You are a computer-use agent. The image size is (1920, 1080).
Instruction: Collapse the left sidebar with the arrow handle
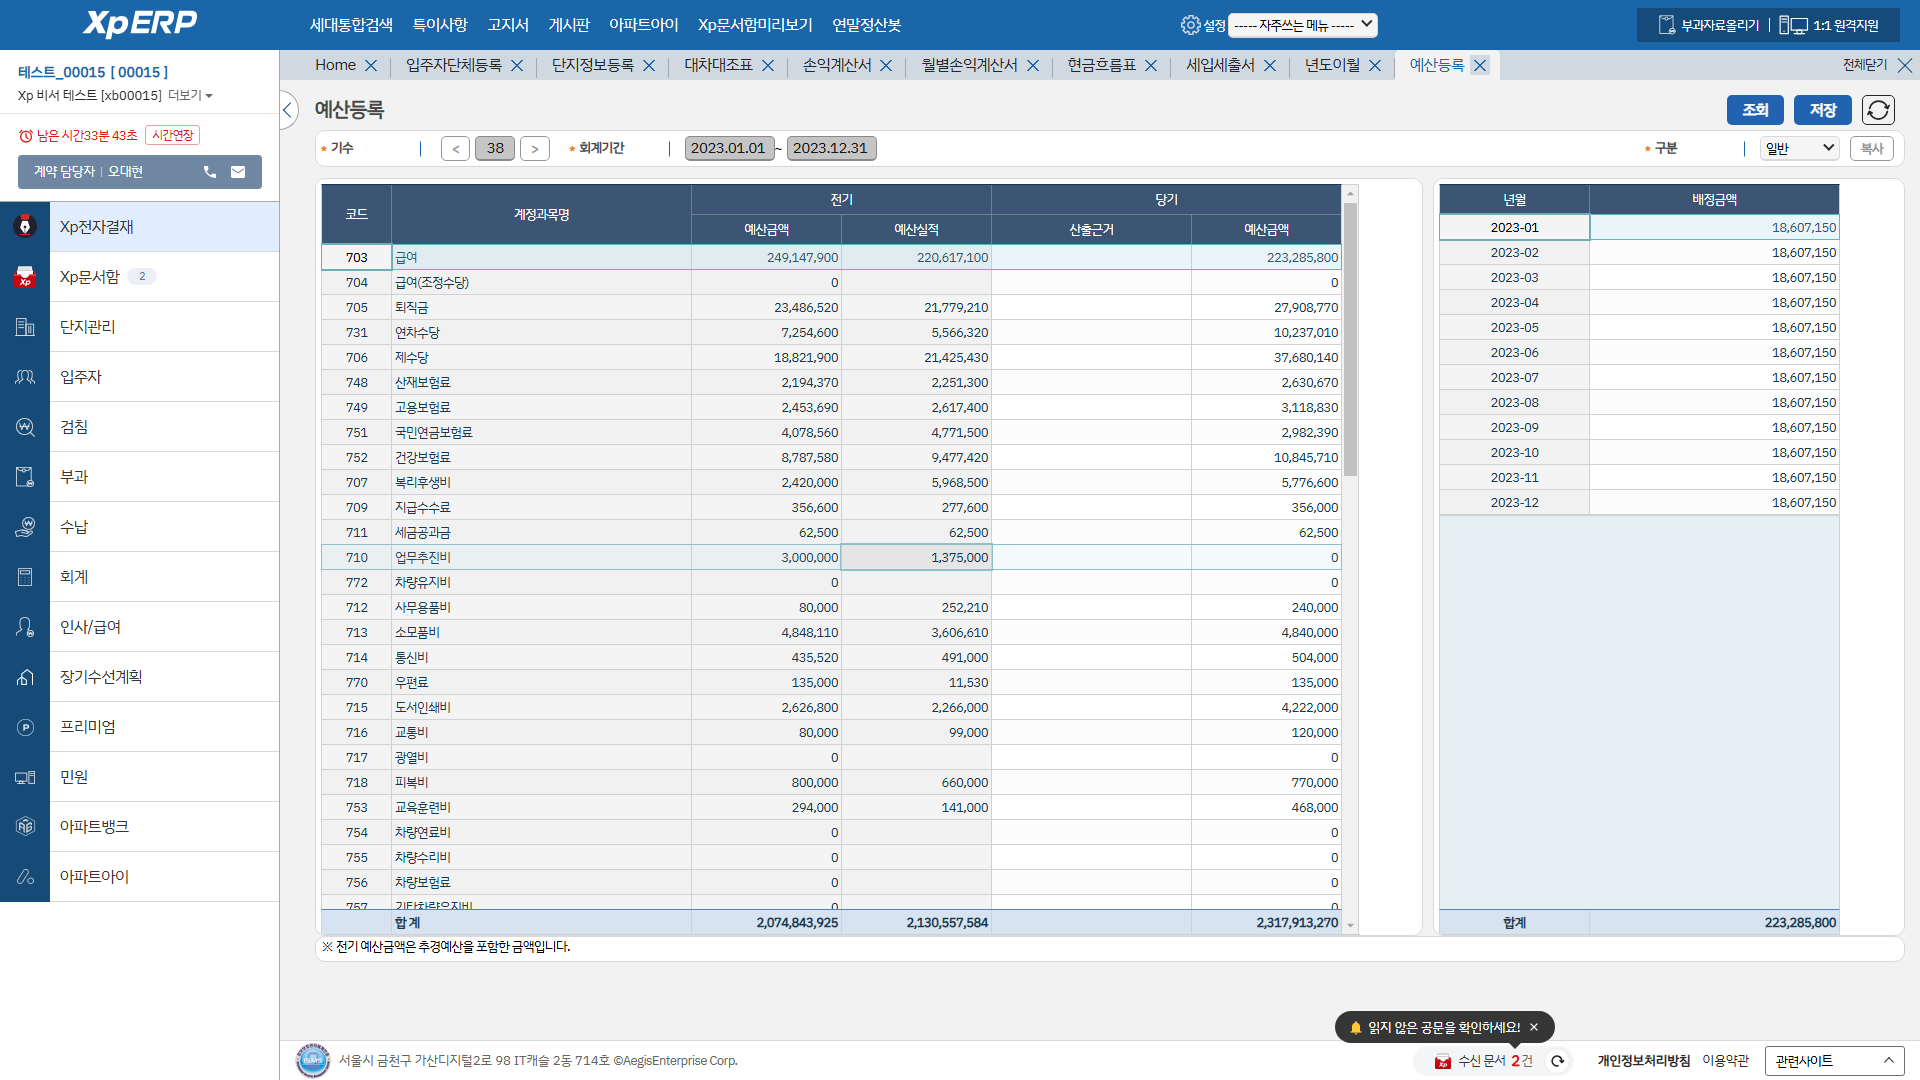(x=288, y=110)
